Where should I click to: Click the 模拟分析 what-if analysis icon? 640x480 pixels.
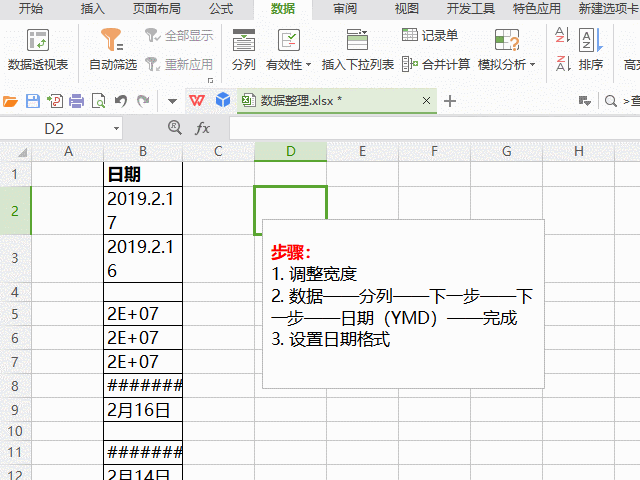[x=507, y=40]
